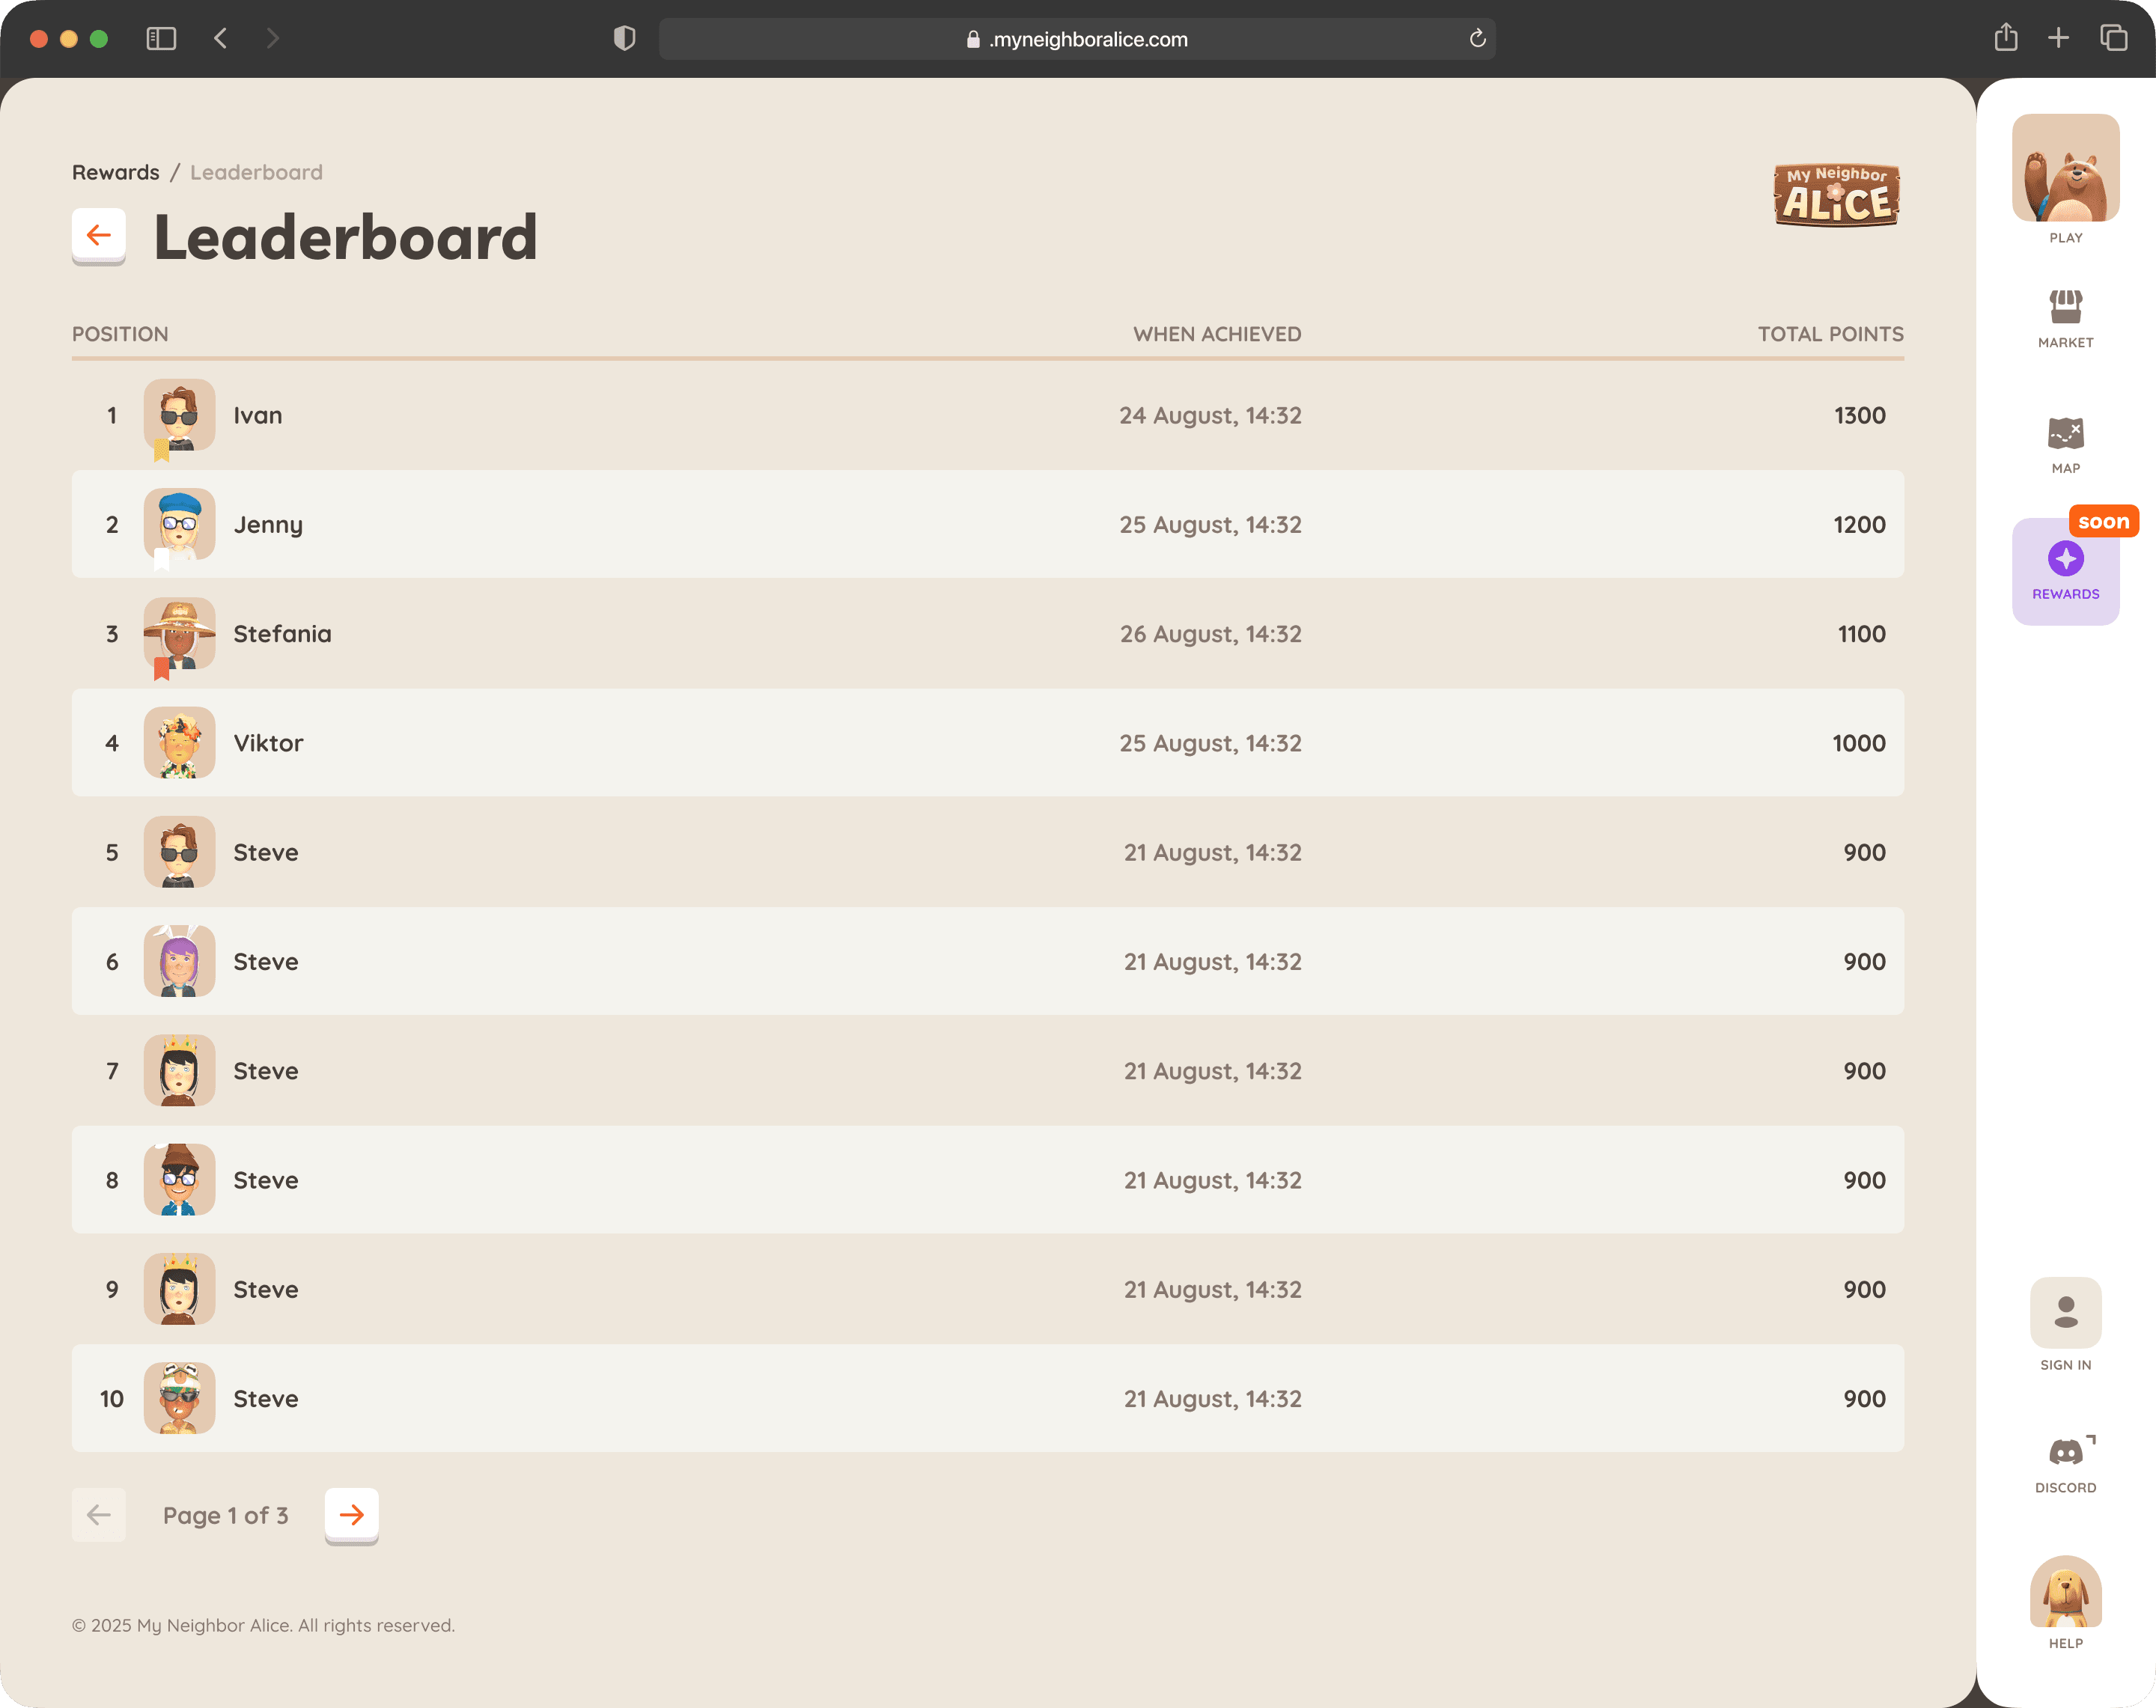Image resolution: width=2156 pixels, height=1708 pixels.
Task: Click the orange back arrow beside Leaderboard
Action: click(98, 235)
